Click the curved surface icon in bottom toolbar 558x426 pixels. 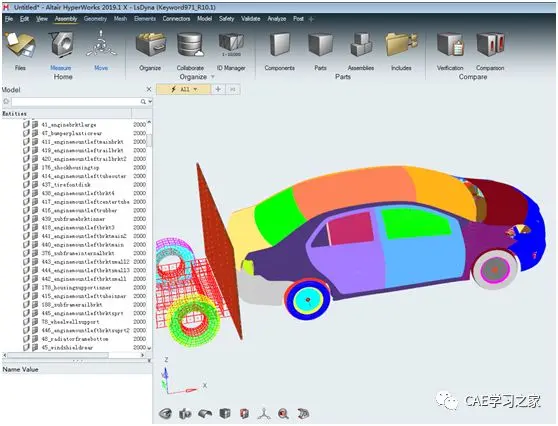click(205, 414)
